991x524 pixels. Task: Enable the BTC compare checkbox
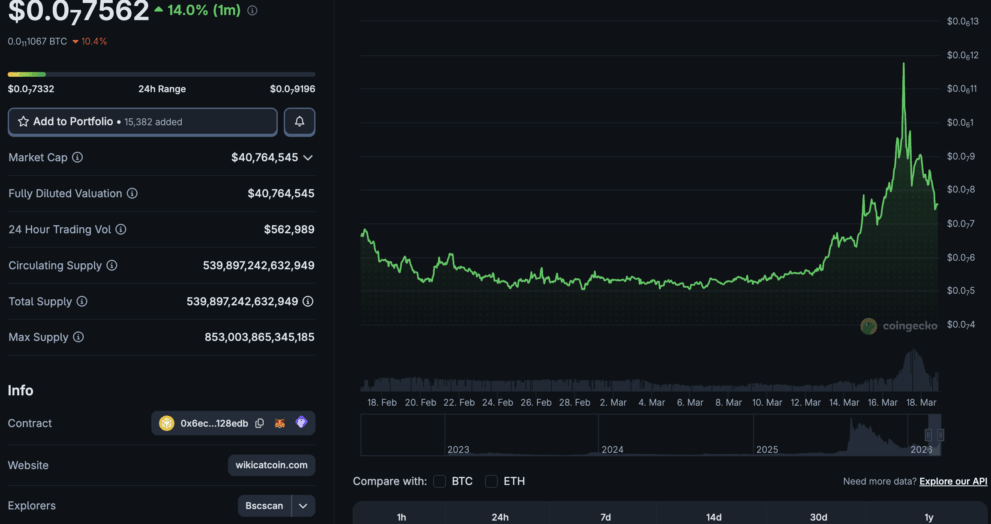pyautogui.click(x=440, y=481)
